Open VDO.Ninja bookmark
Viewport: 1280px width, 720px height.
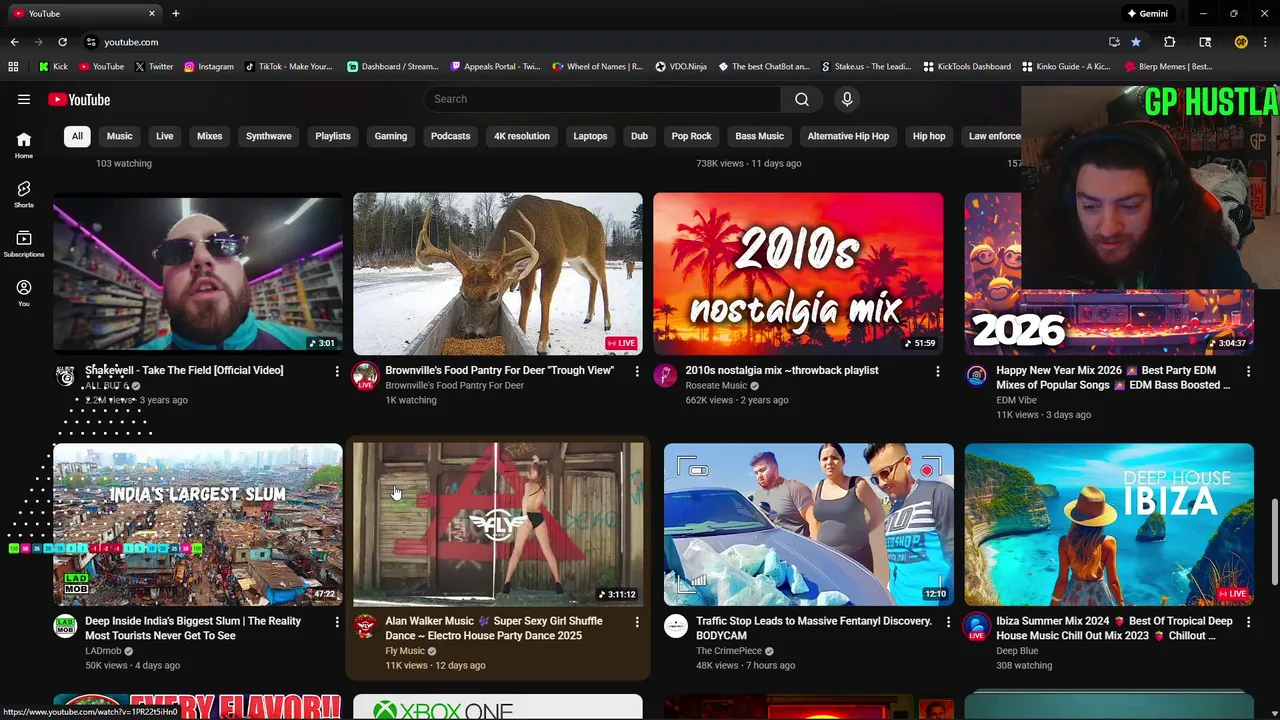click(681, 67)
